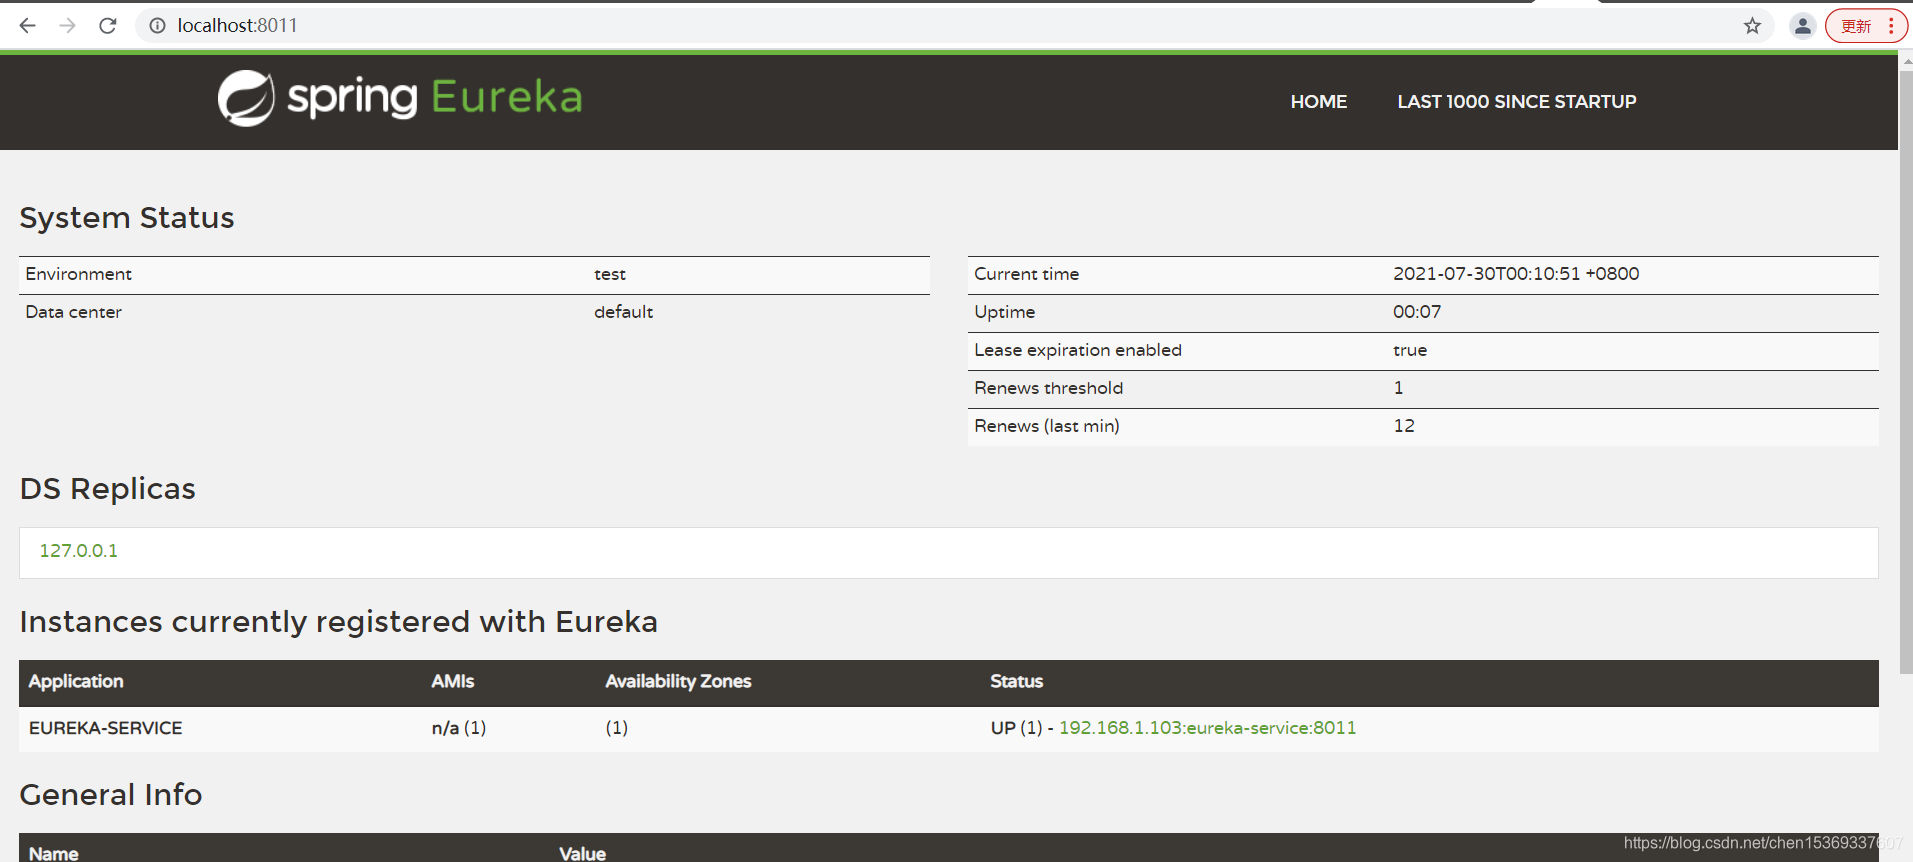Viewport: 1913px width, 862px height.
Task: Select the current time value 2021-07-30T00:10:51 +0800
Action: pos(1515,274)
